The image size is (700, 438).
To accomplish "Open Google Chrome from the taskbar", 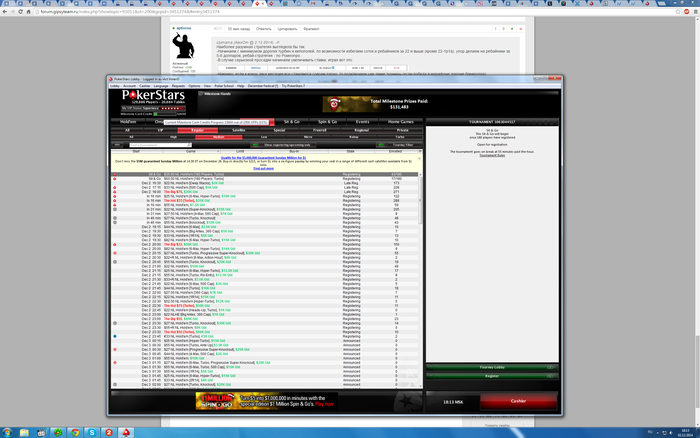I will point(75,432).
